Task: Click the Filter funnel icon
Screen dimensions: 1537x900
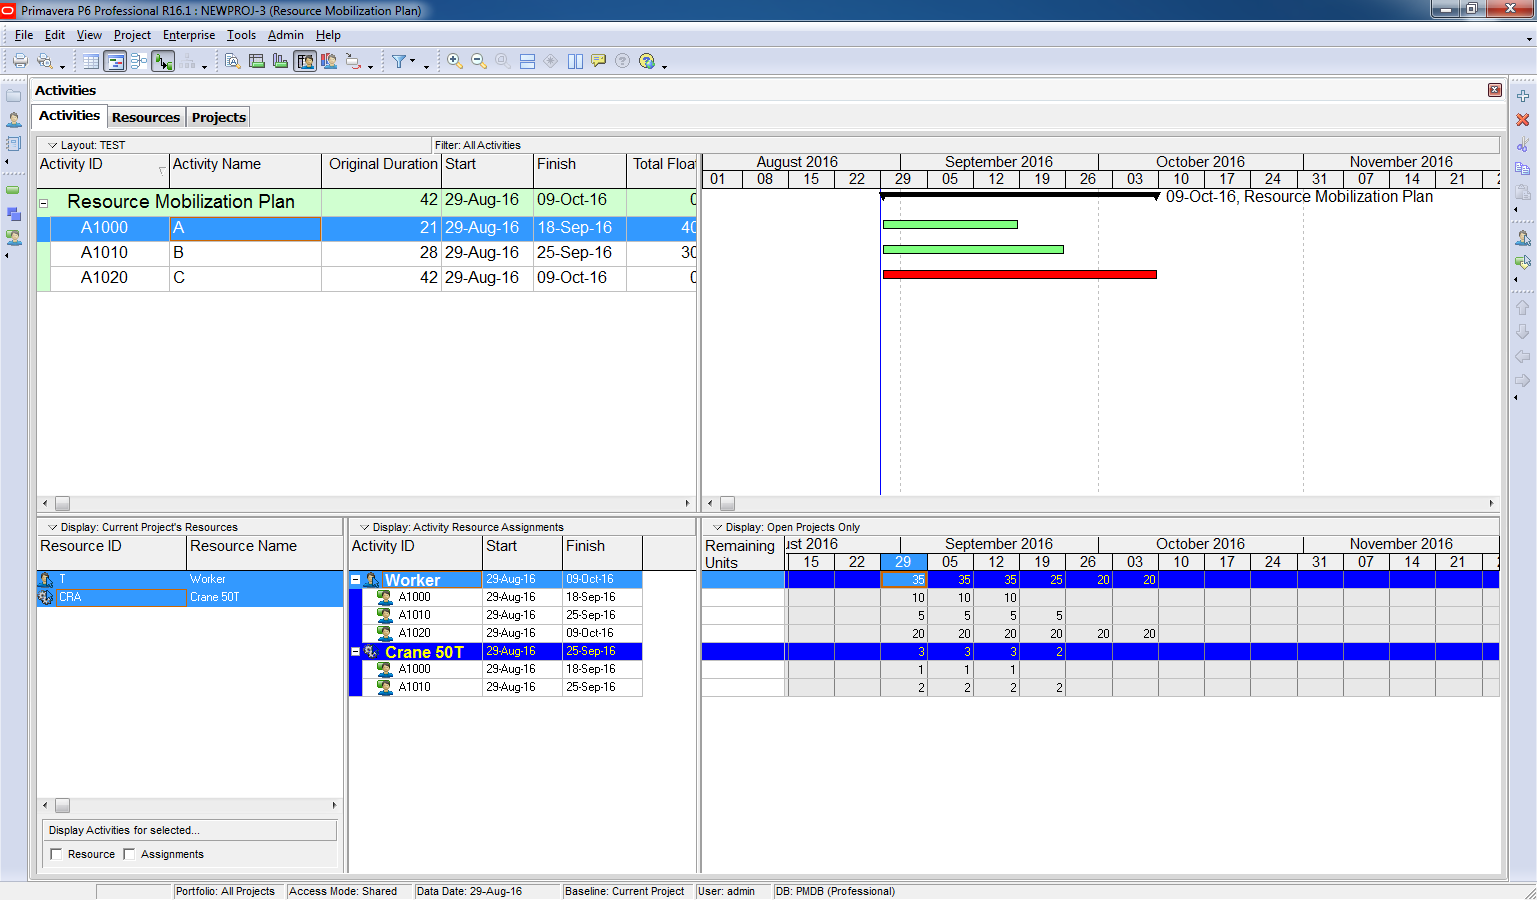Action: coord(399,61)
